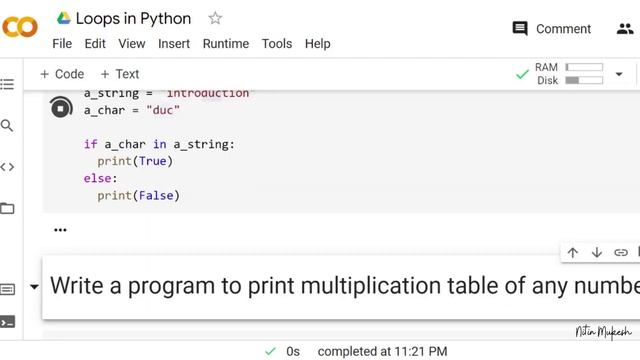This screenshot has height=360, width=640.
Task: Open the Files folder sidebar icon
Action: [7, 208]
